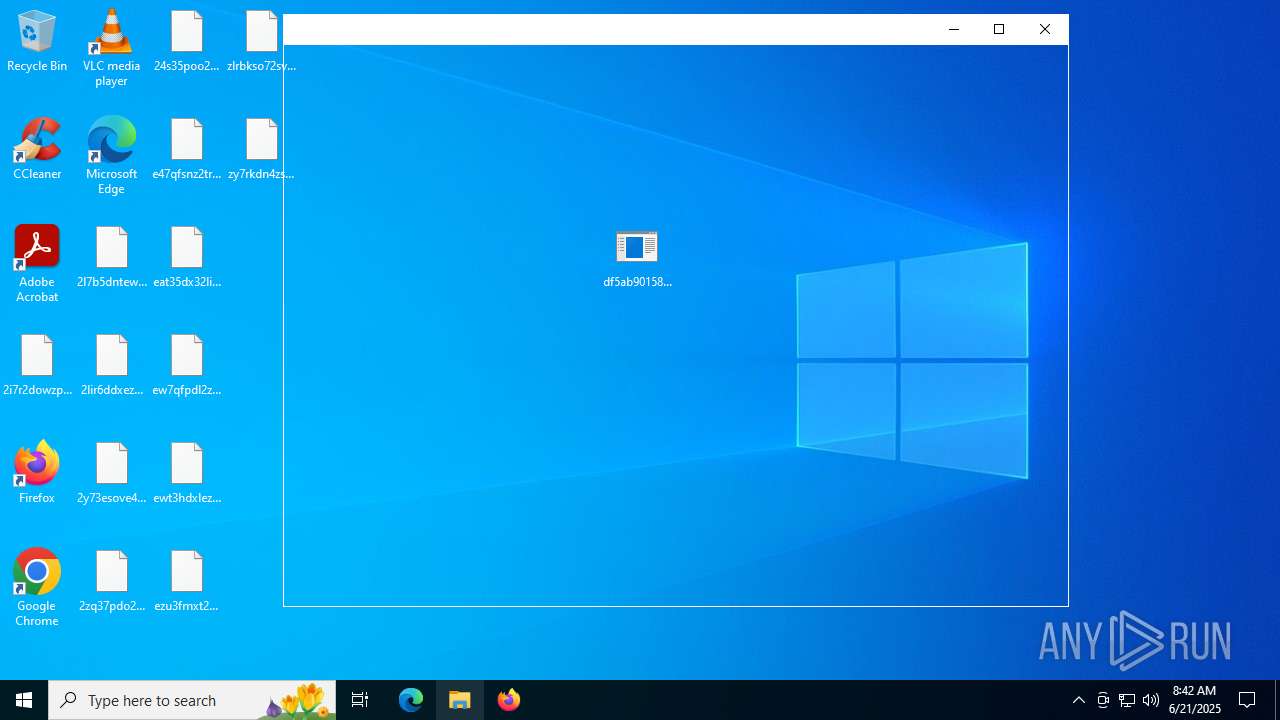Close the open window
Screen dimensions: 1280x720
tap(1045, 29)
